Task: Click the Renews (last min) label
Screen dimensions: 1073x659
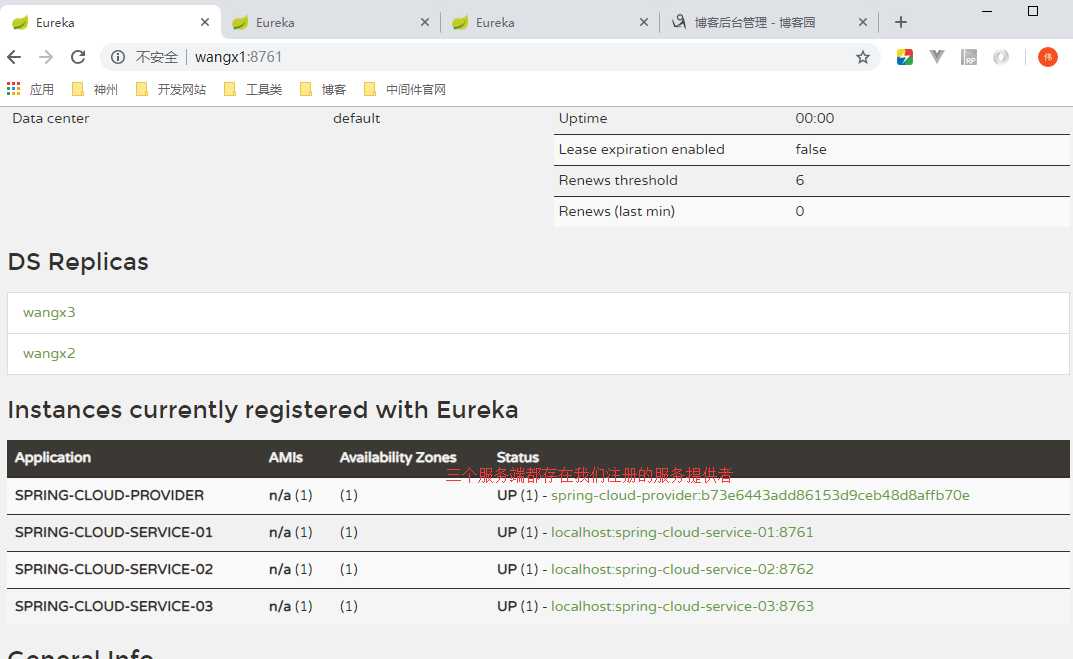Action: (x=617, y=211)
